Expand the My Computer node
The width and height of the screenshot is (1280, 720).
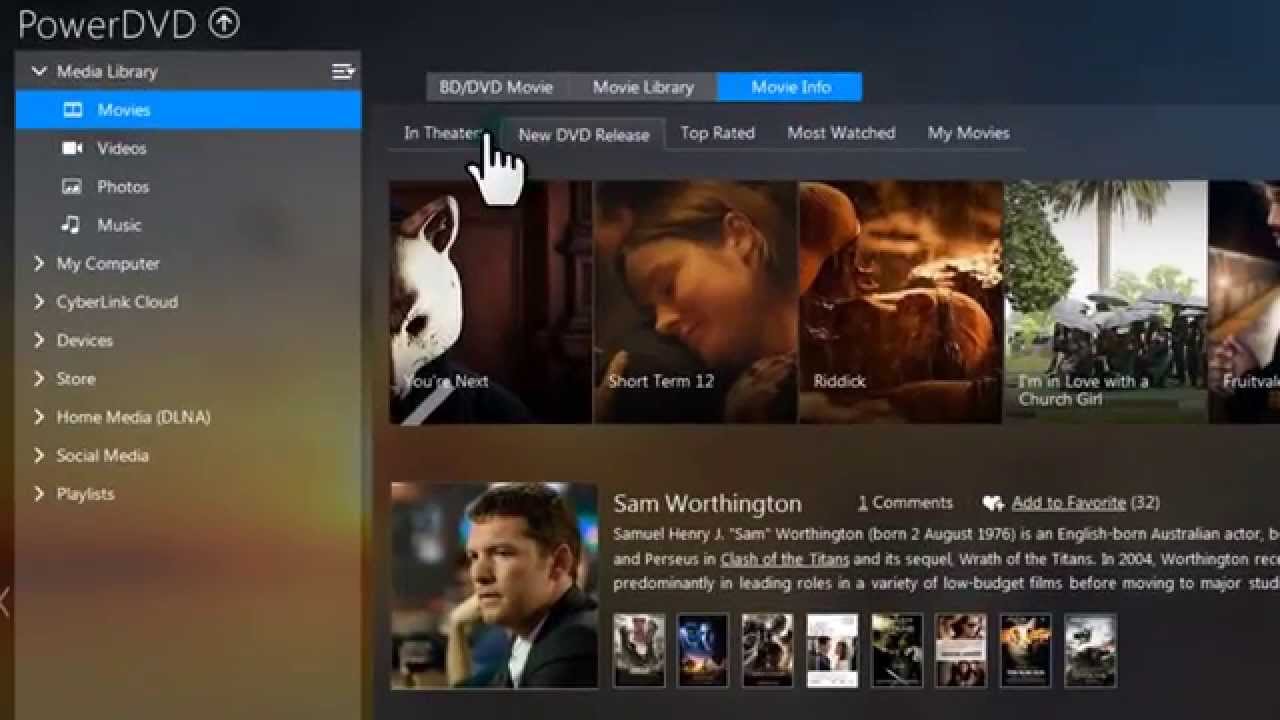coord(39,263)
